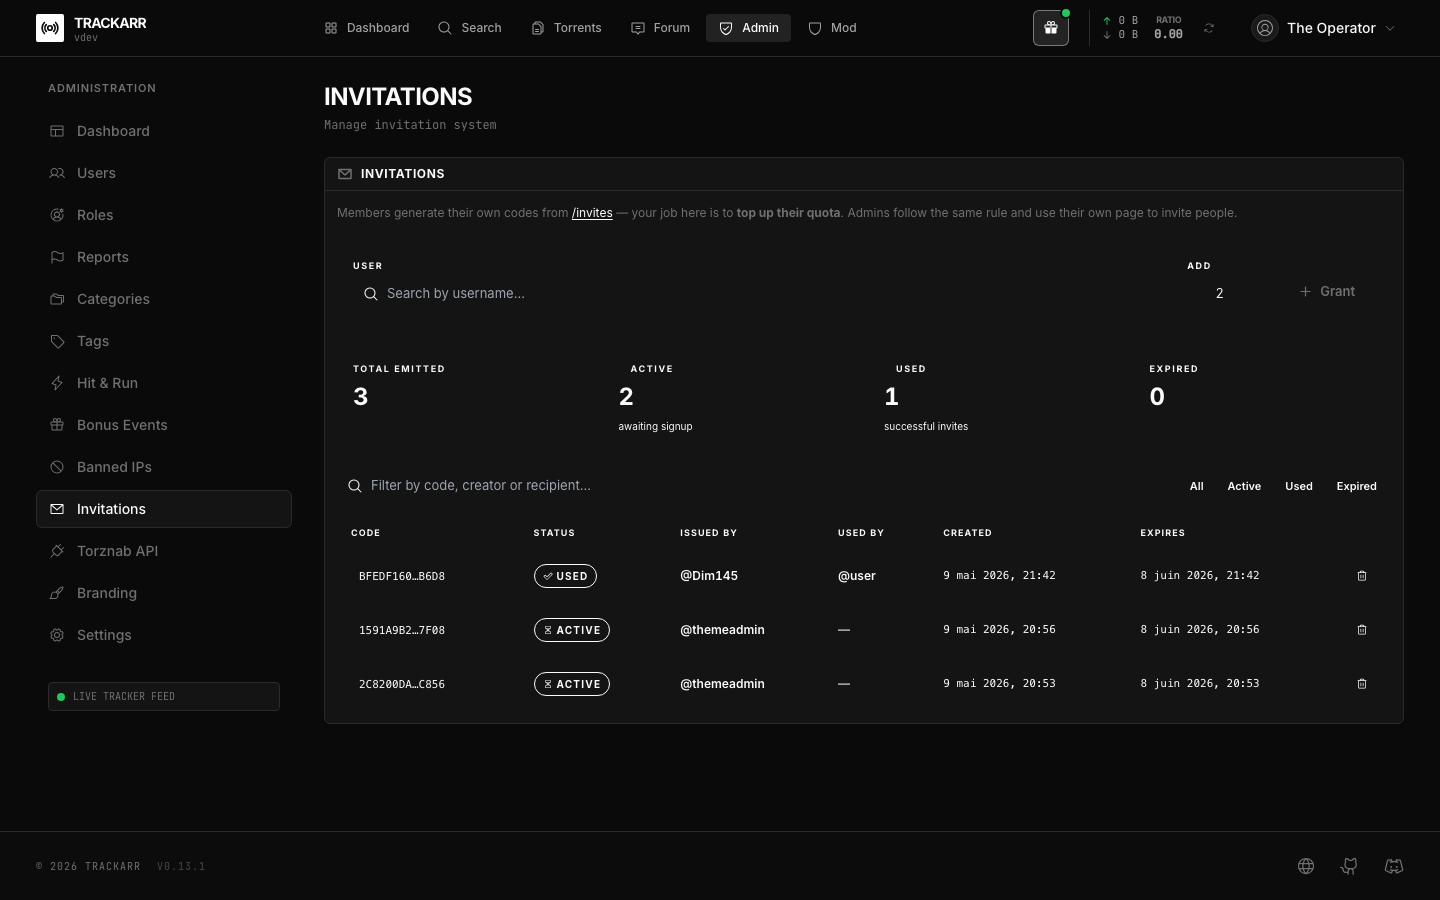Open Categories admin page
This screenshot has width=1440, height=900.
(164, 299)
